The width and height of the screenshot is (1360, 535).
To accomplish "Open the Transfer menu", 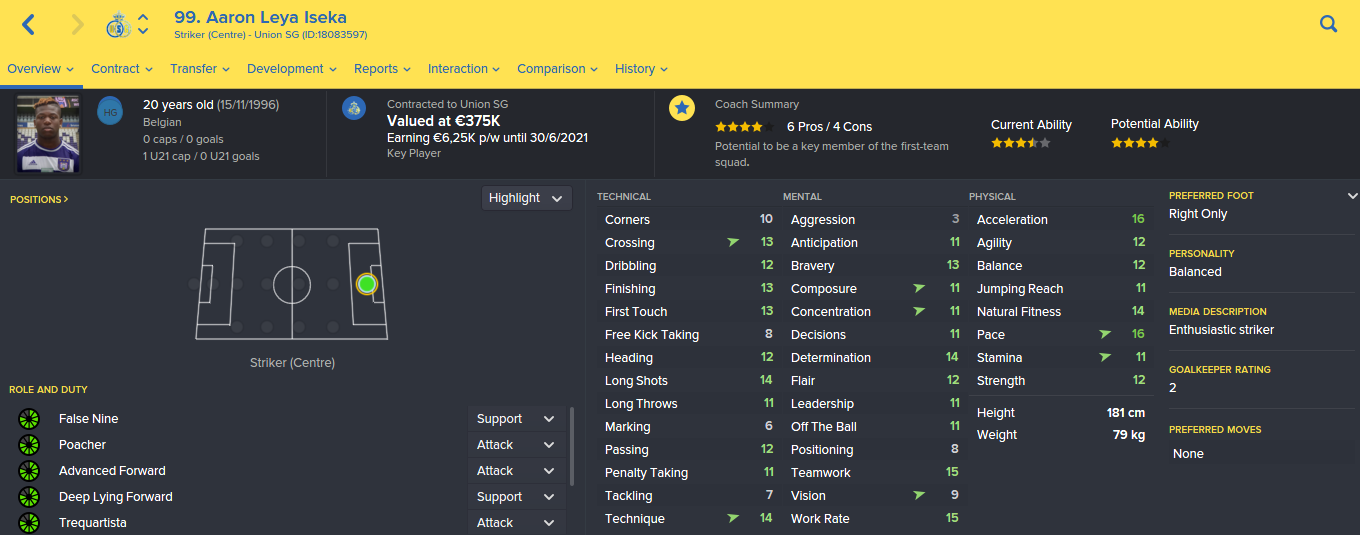I will tap(200, 69).
